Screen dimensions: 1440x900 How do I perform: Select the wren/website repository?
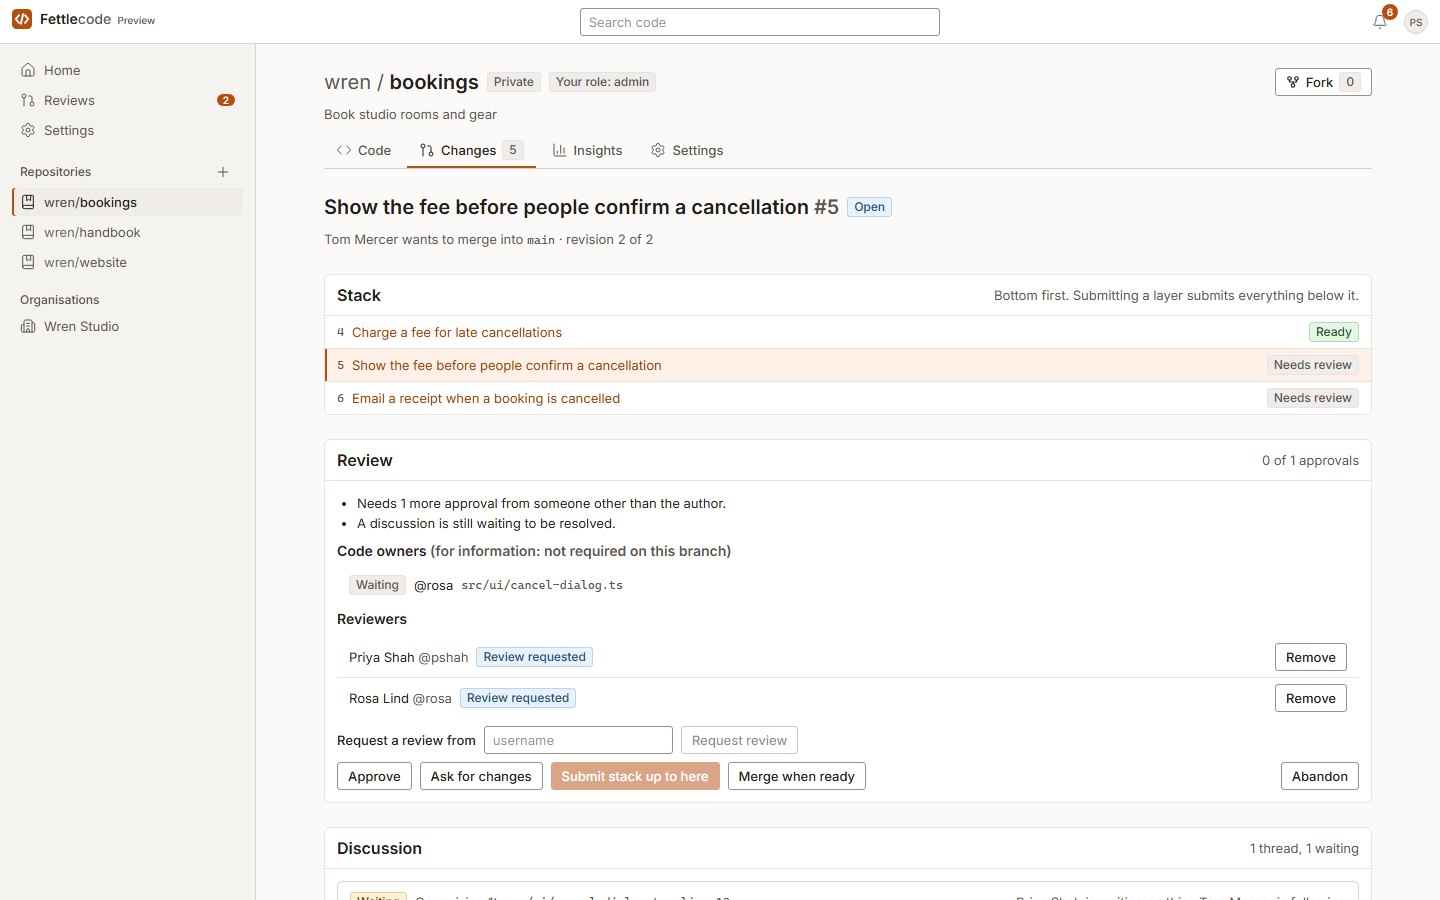pyautogui.click(x=127, y=262)
